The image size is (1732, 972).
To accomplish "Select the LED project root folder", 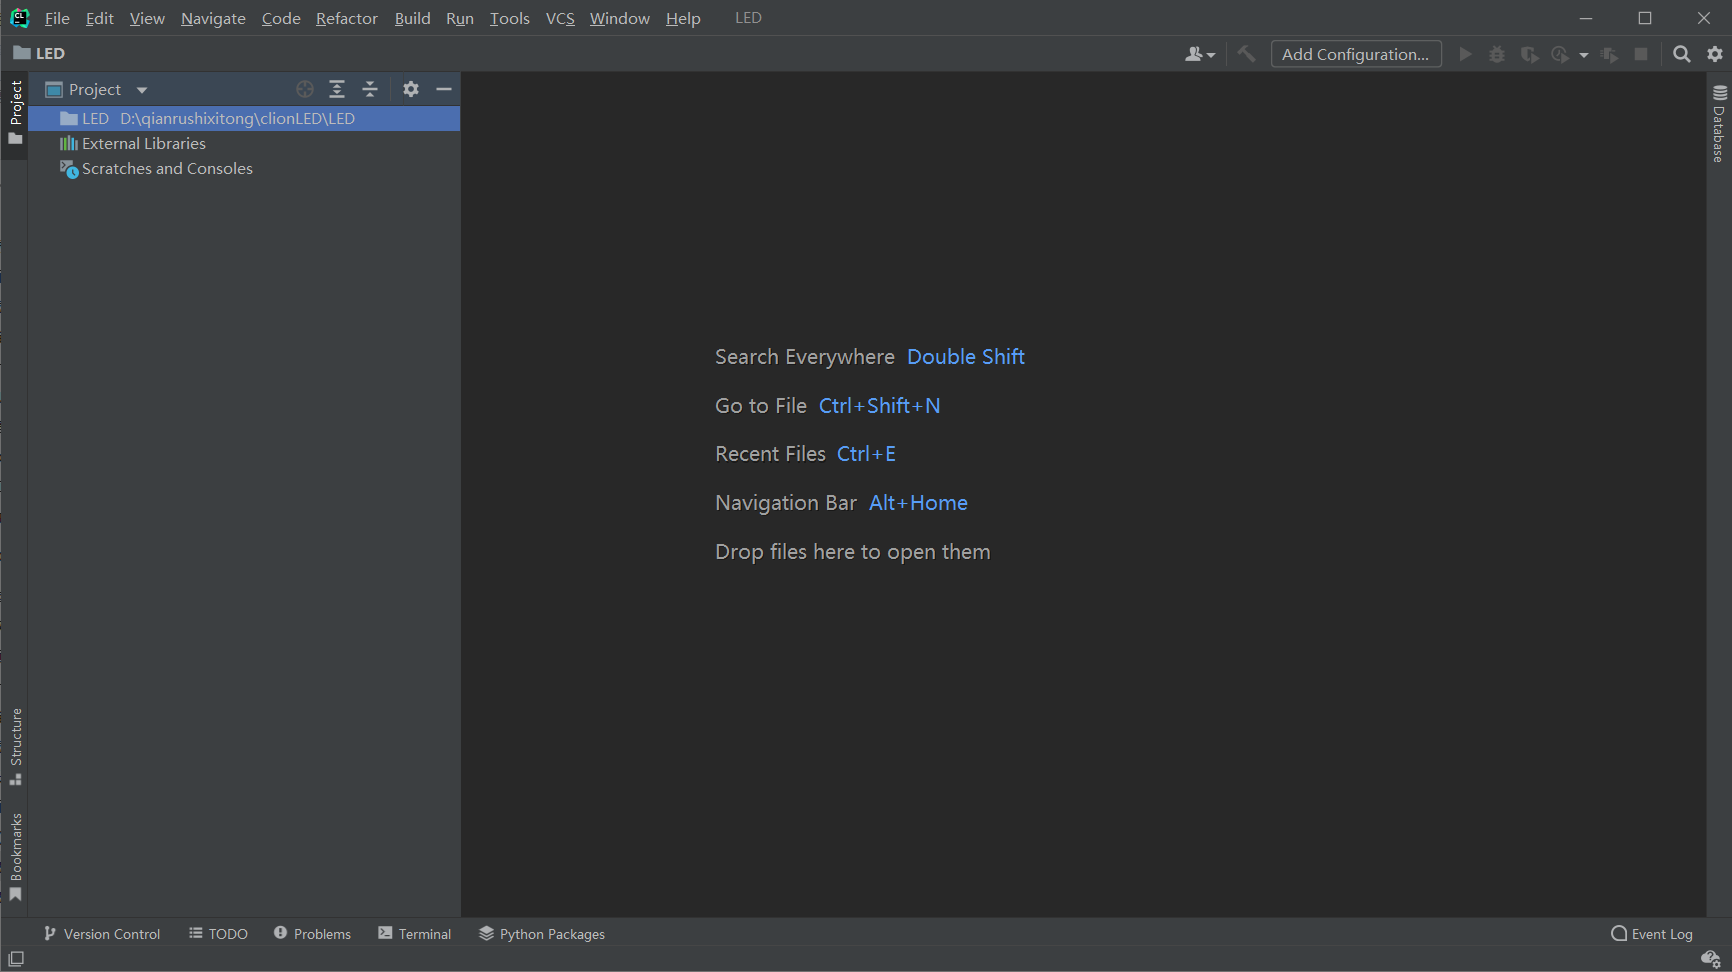I will point(244,118).
